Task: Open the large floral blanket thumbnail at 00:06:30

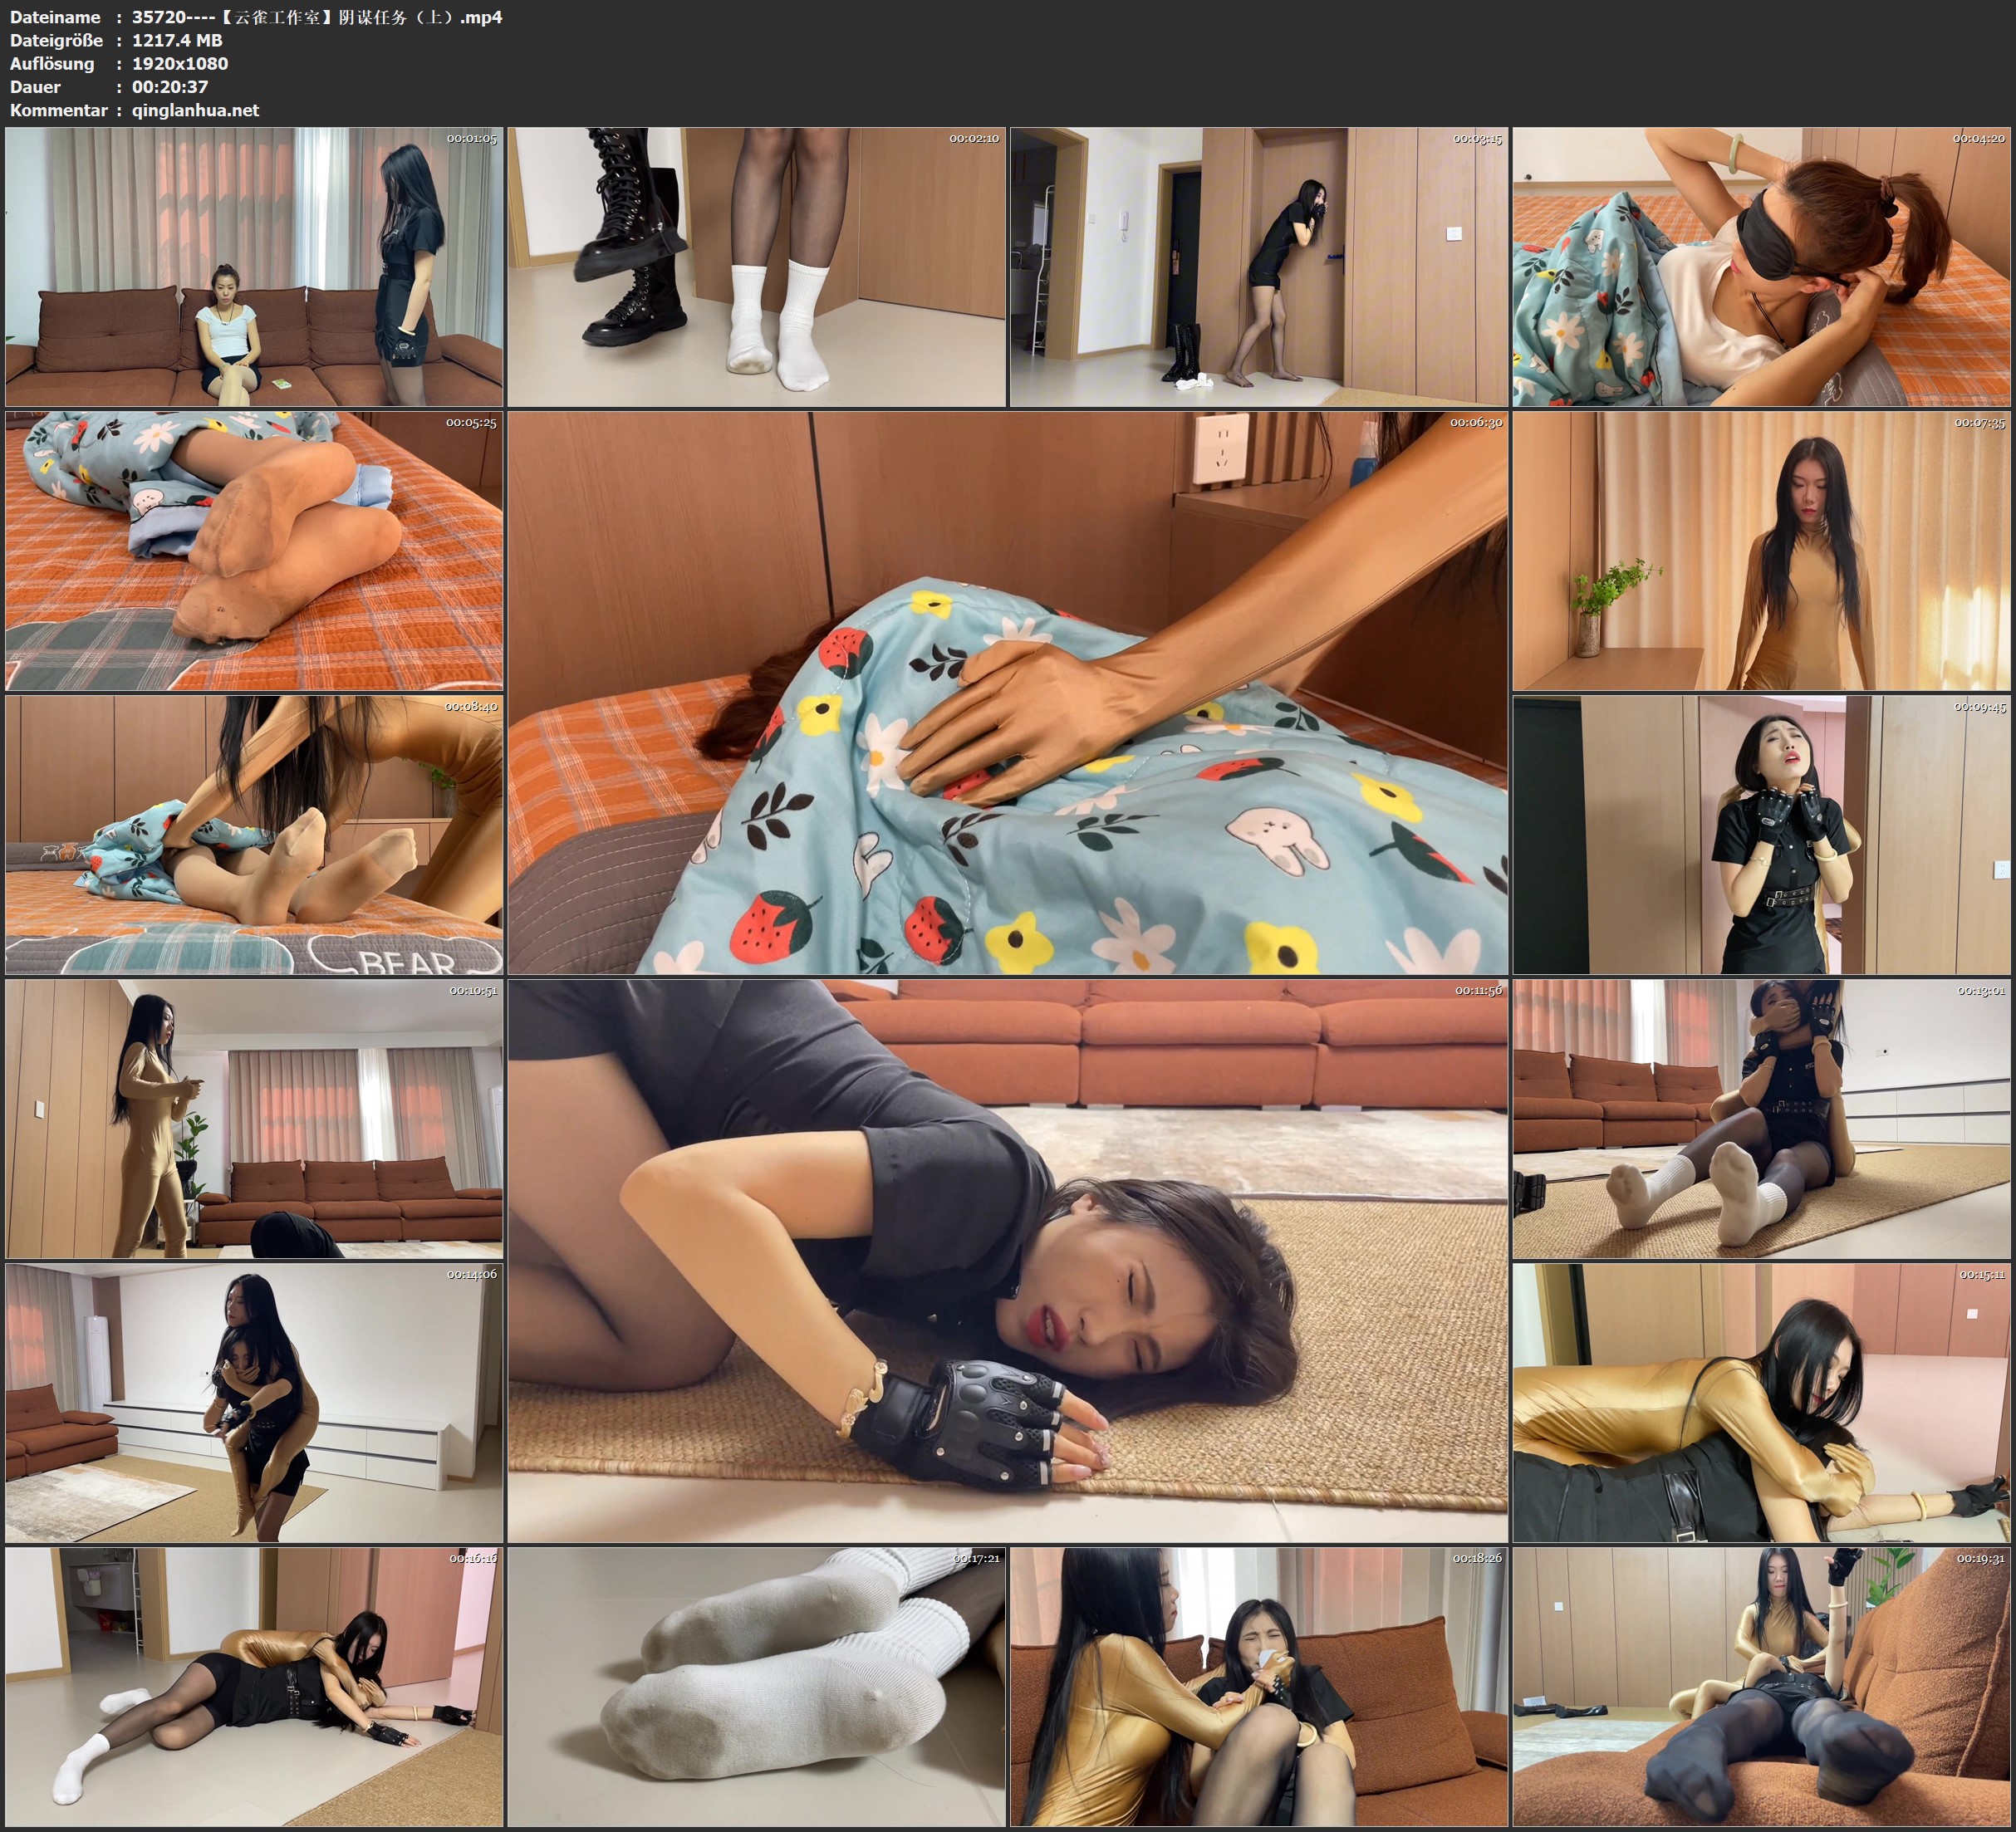Action: click(1007, 692)
